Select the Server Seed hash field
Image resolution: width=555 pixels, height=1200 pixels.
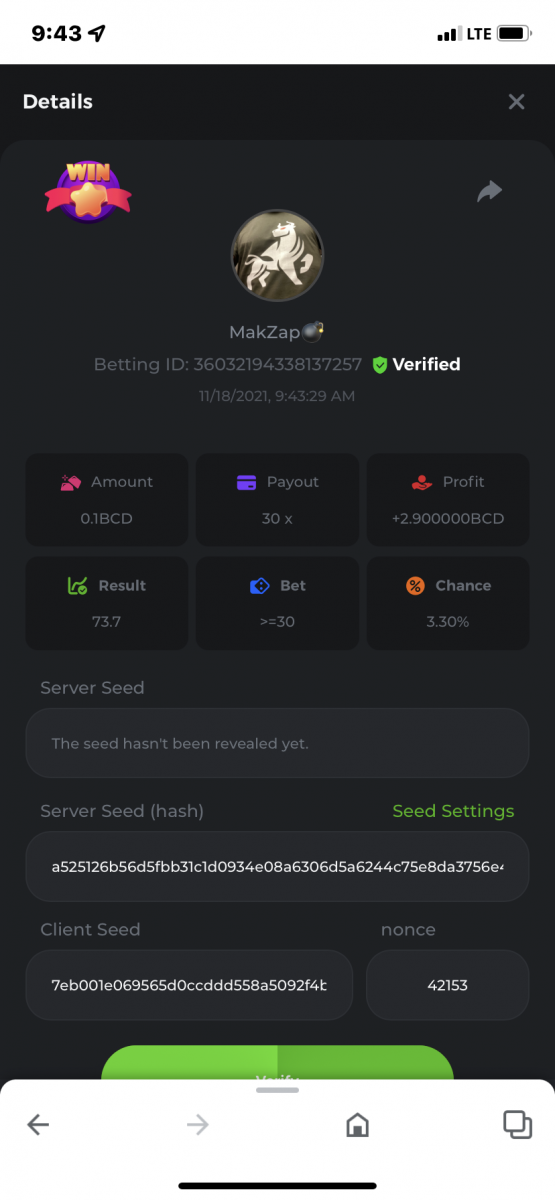point(277,866)
